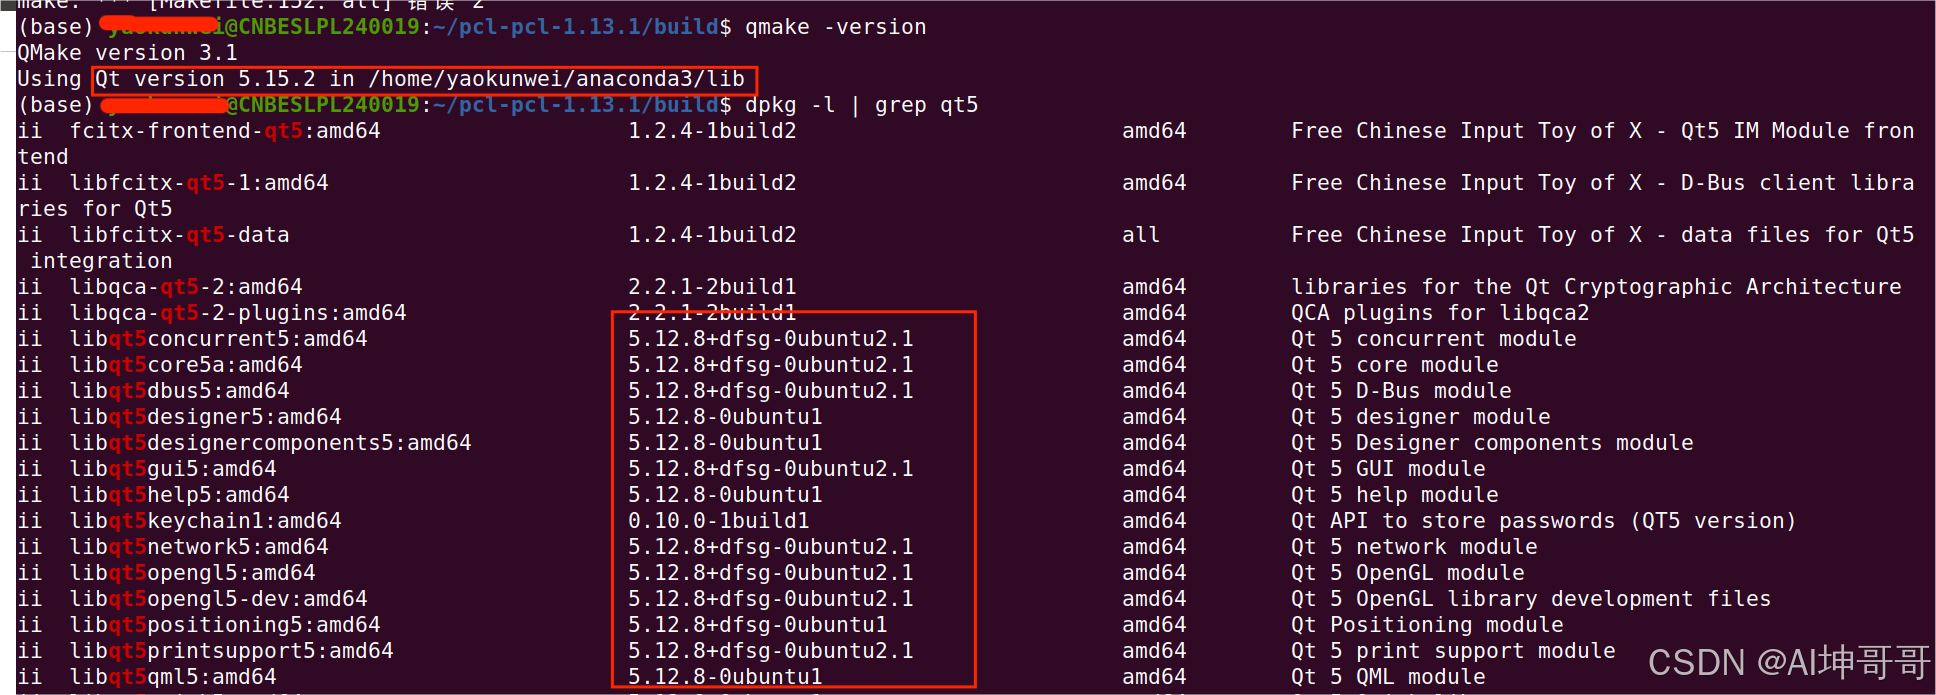Click version 5.12.8+dfsg-0ubuntu1 of libqt5positioning5

coord(758,625)
